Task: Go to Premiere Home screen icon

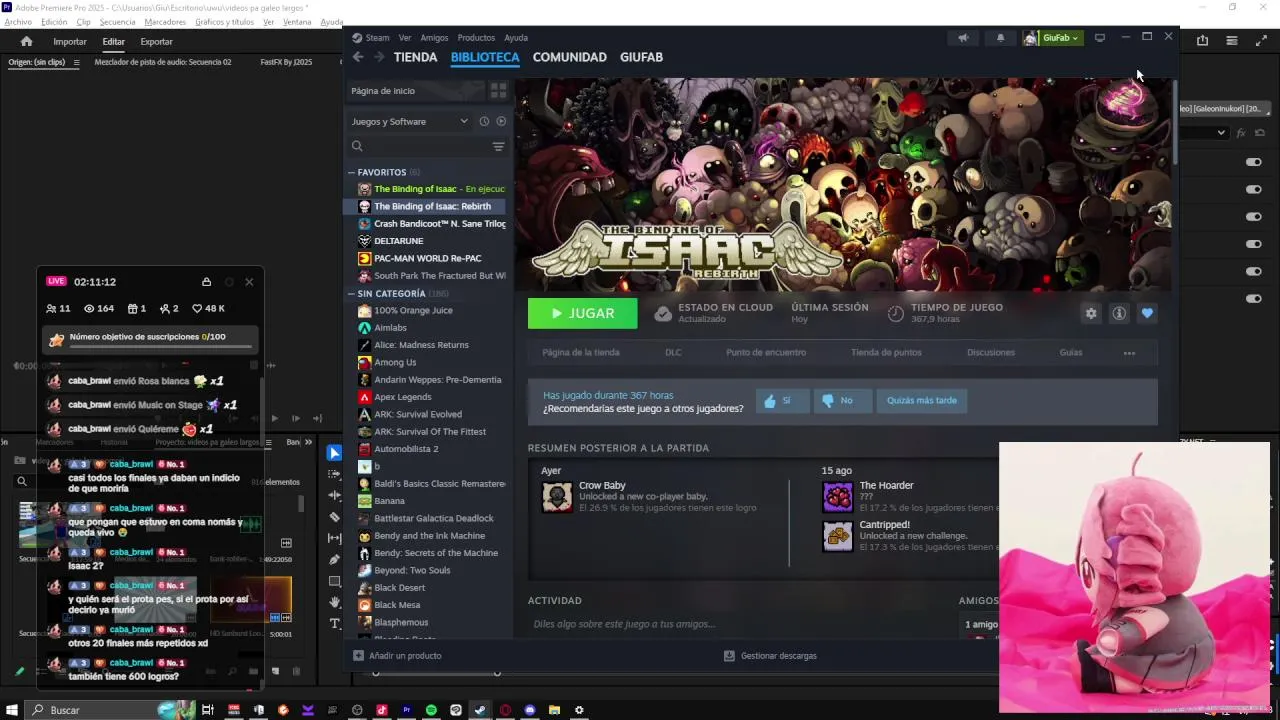Action: 26,41
